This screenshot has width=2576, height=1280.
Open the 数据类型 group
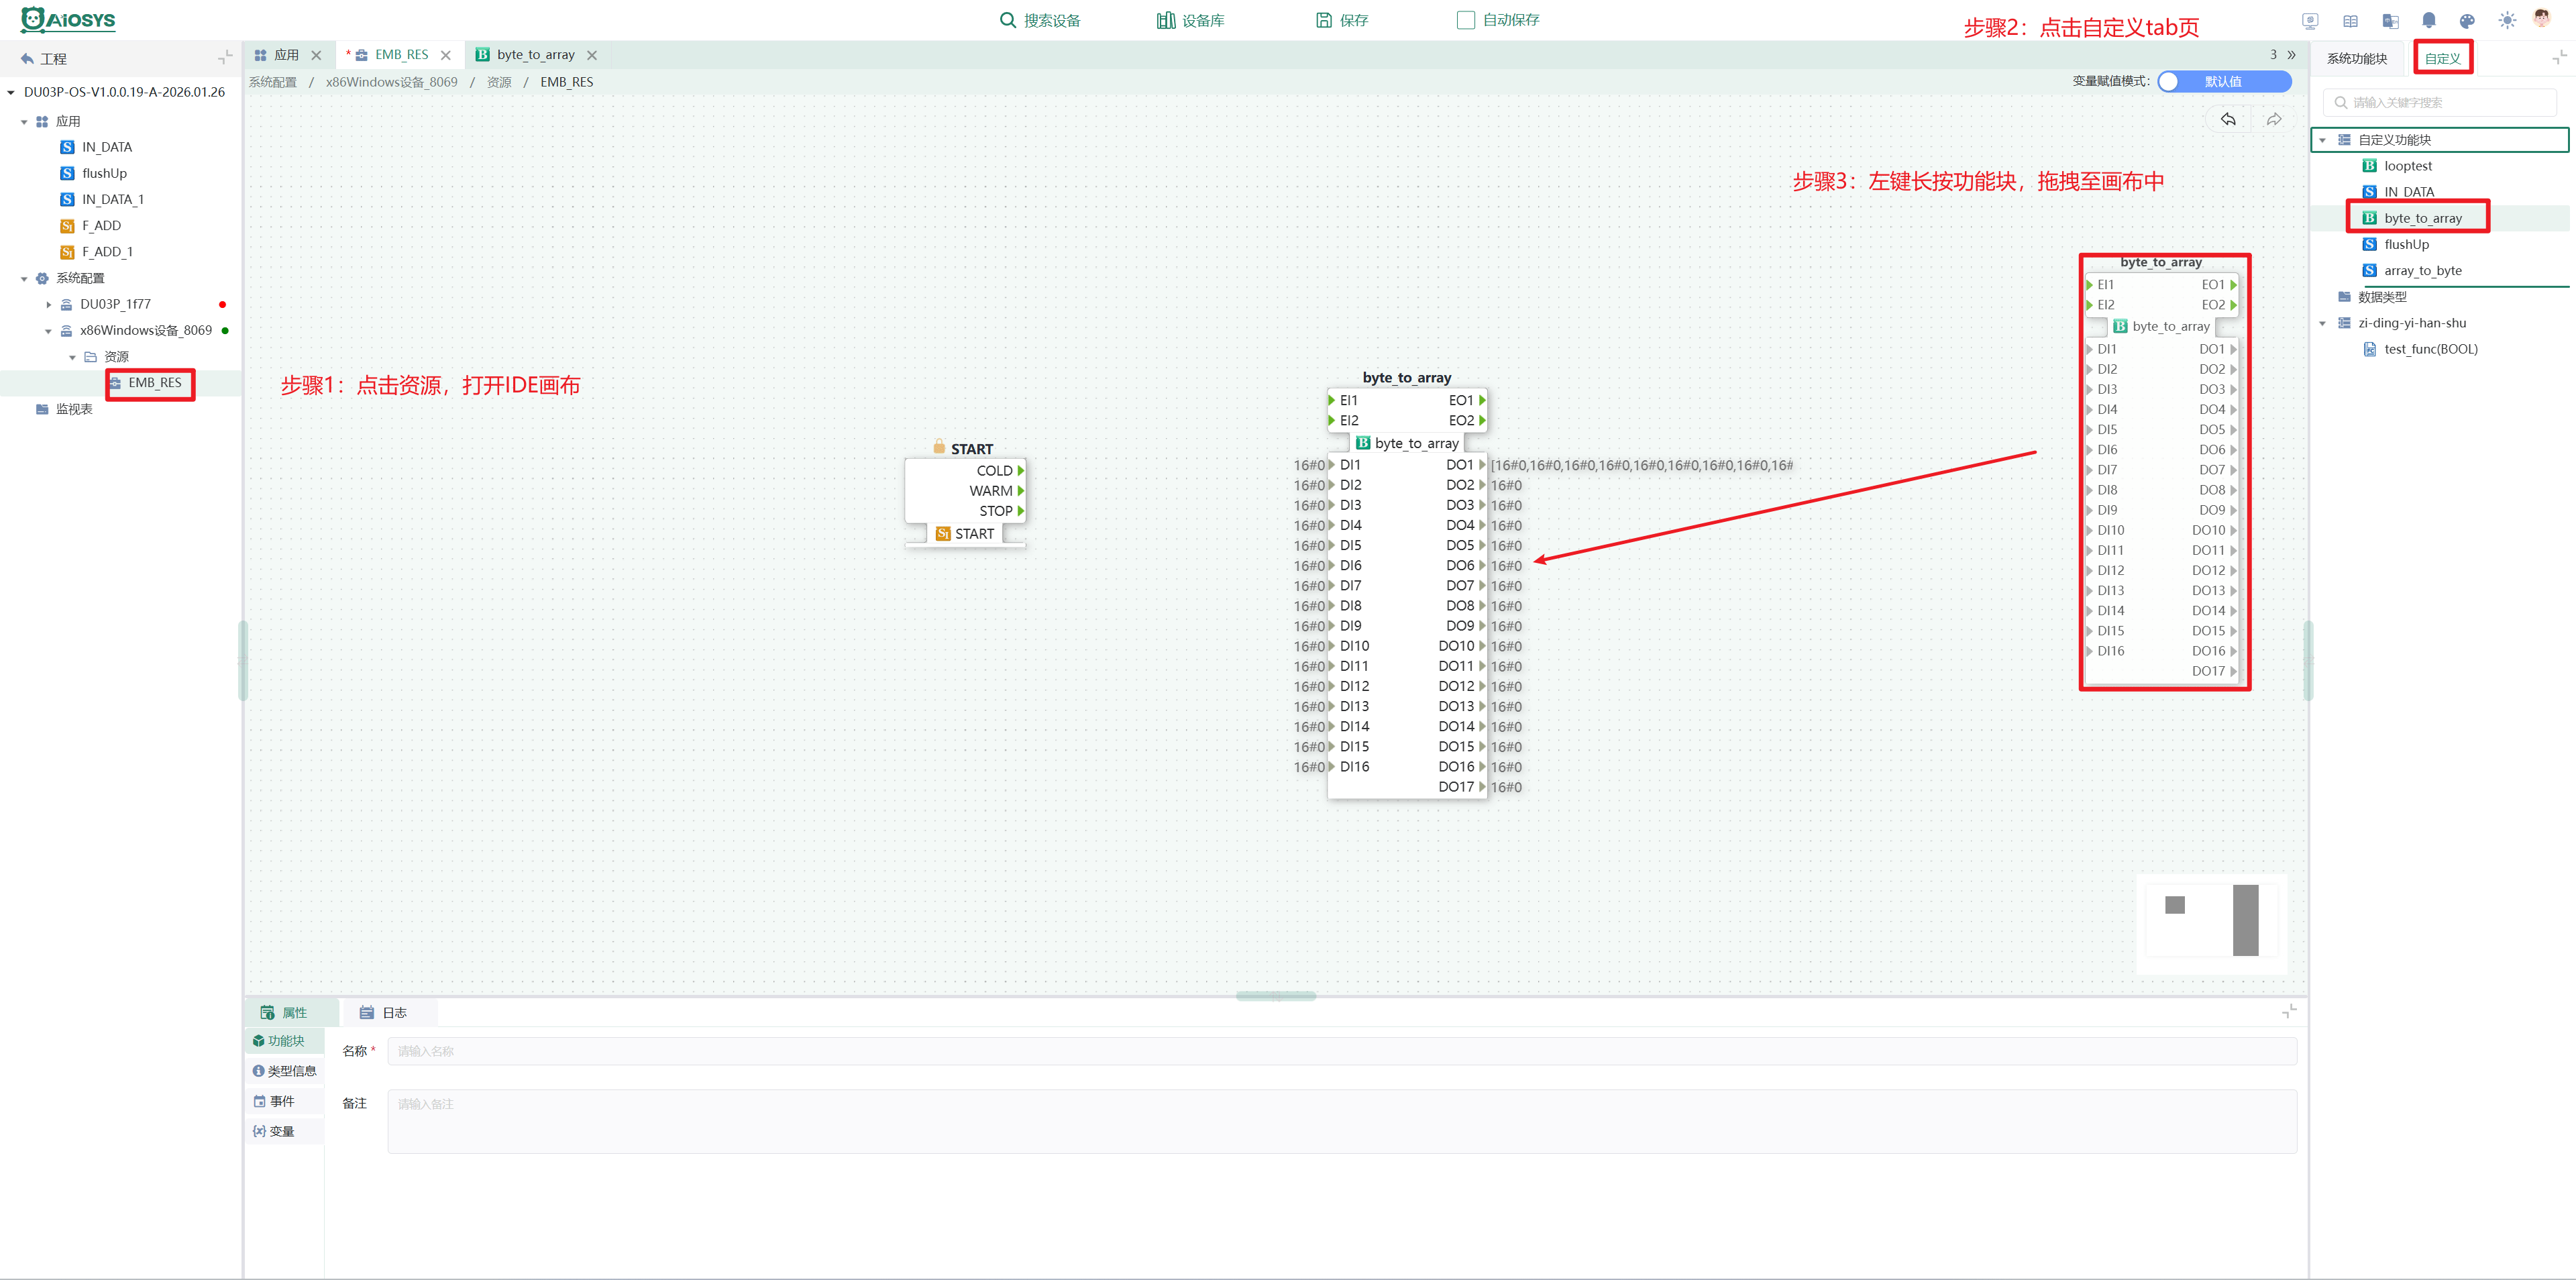point(2381,297)
